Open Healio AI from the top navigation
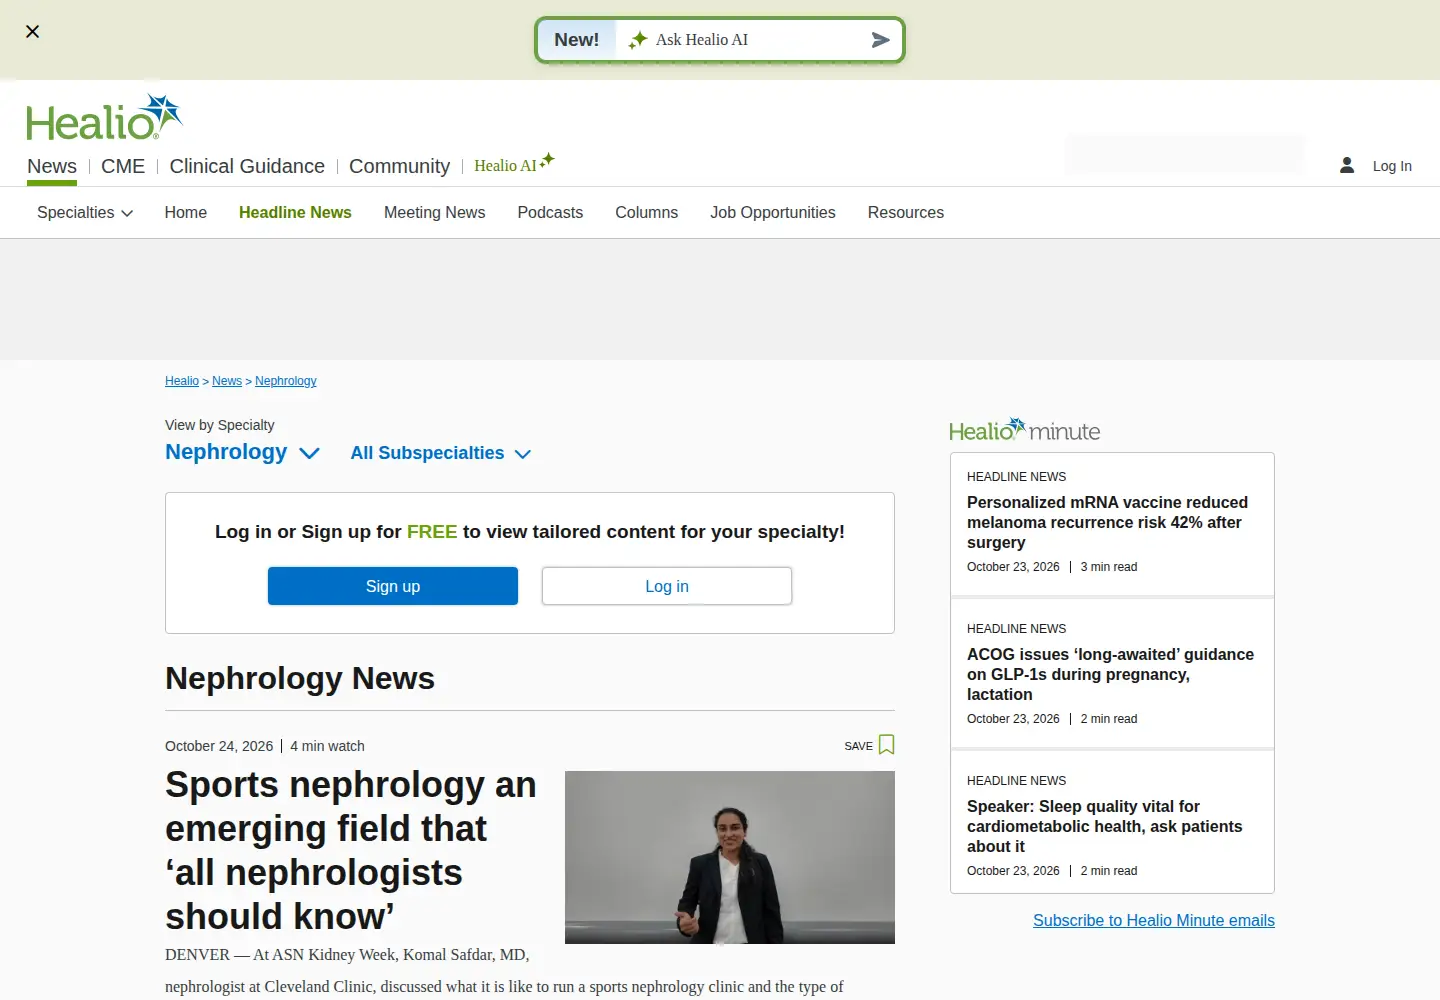Screen dimensions: 1440x1000 point(514,164)
